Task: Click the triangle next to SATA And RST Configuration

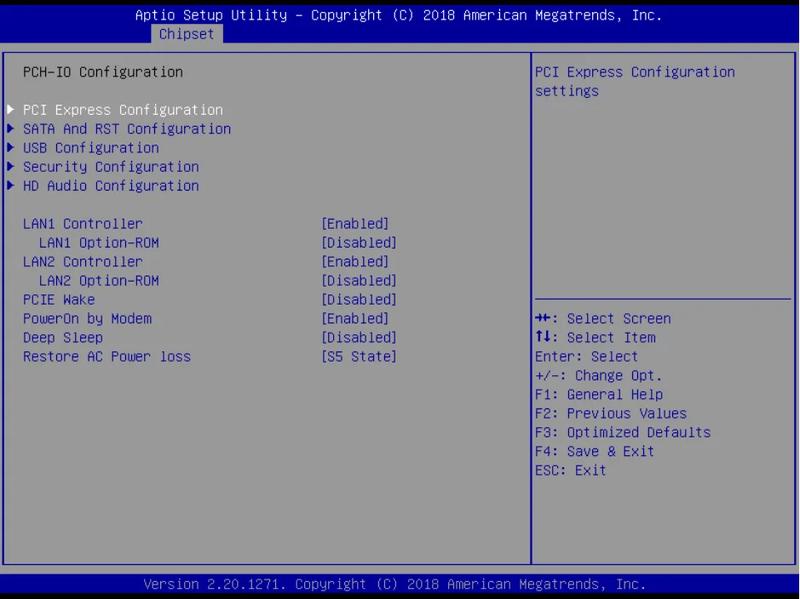Action: [11, 129]
